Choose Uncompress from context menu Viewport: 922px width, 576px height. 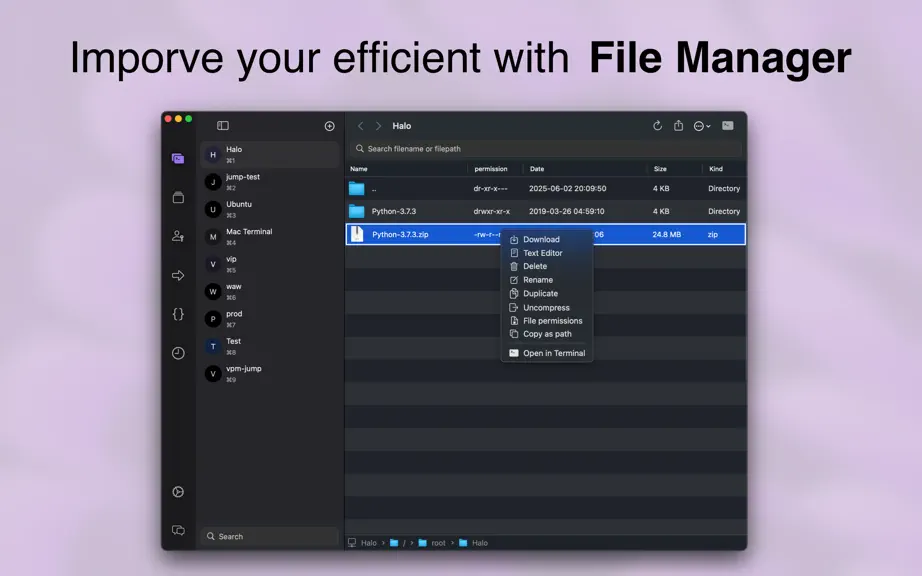[x=546, y=307]
